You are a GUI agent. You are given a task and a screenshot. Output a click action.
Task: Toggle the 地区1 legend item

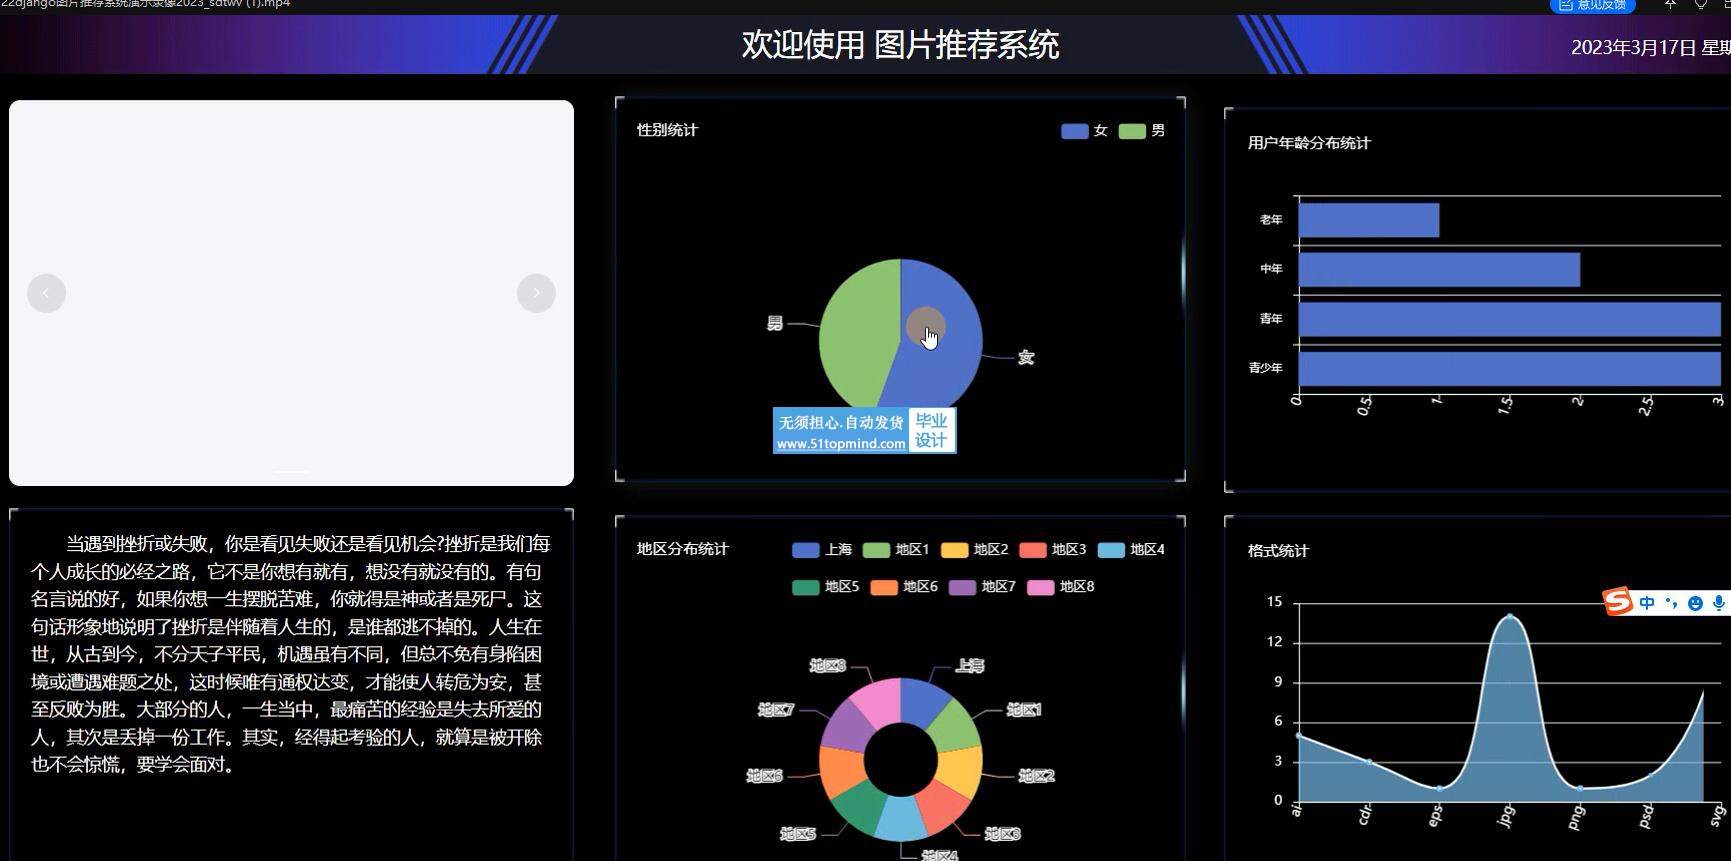click(896, 550)
